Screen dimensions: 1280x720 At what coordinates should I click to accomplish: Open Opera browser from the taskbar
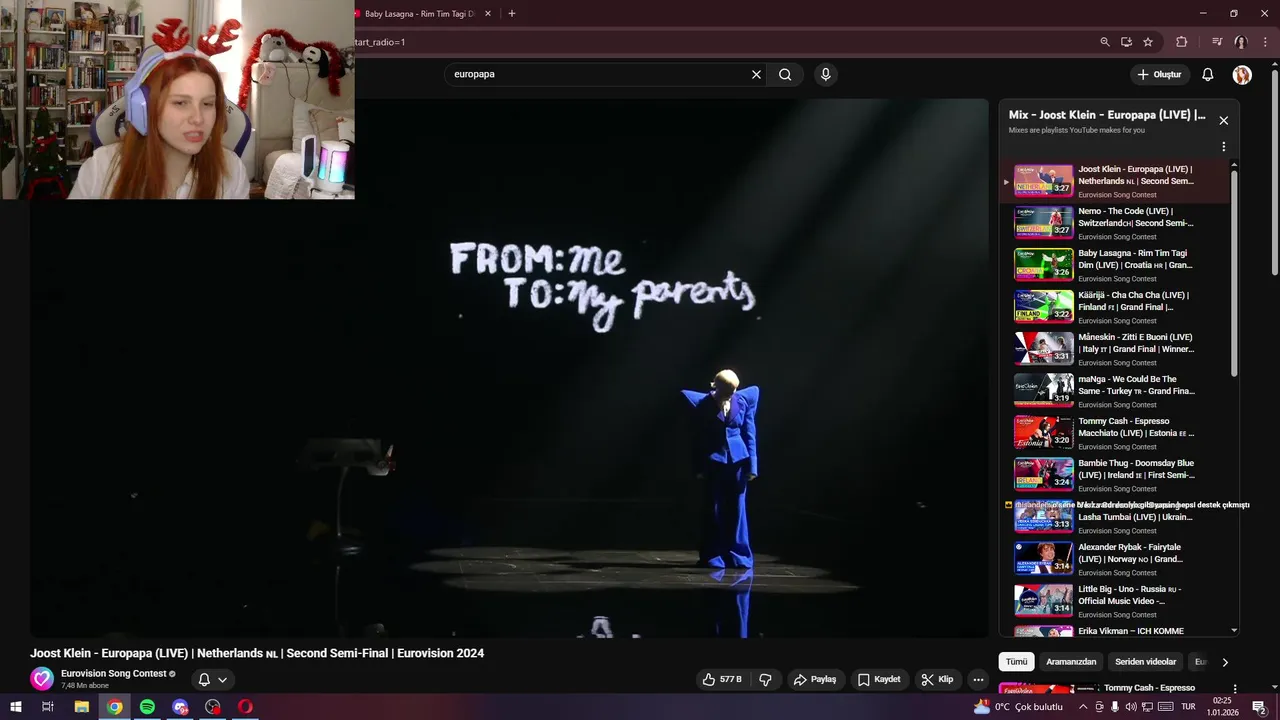point(245,707)
